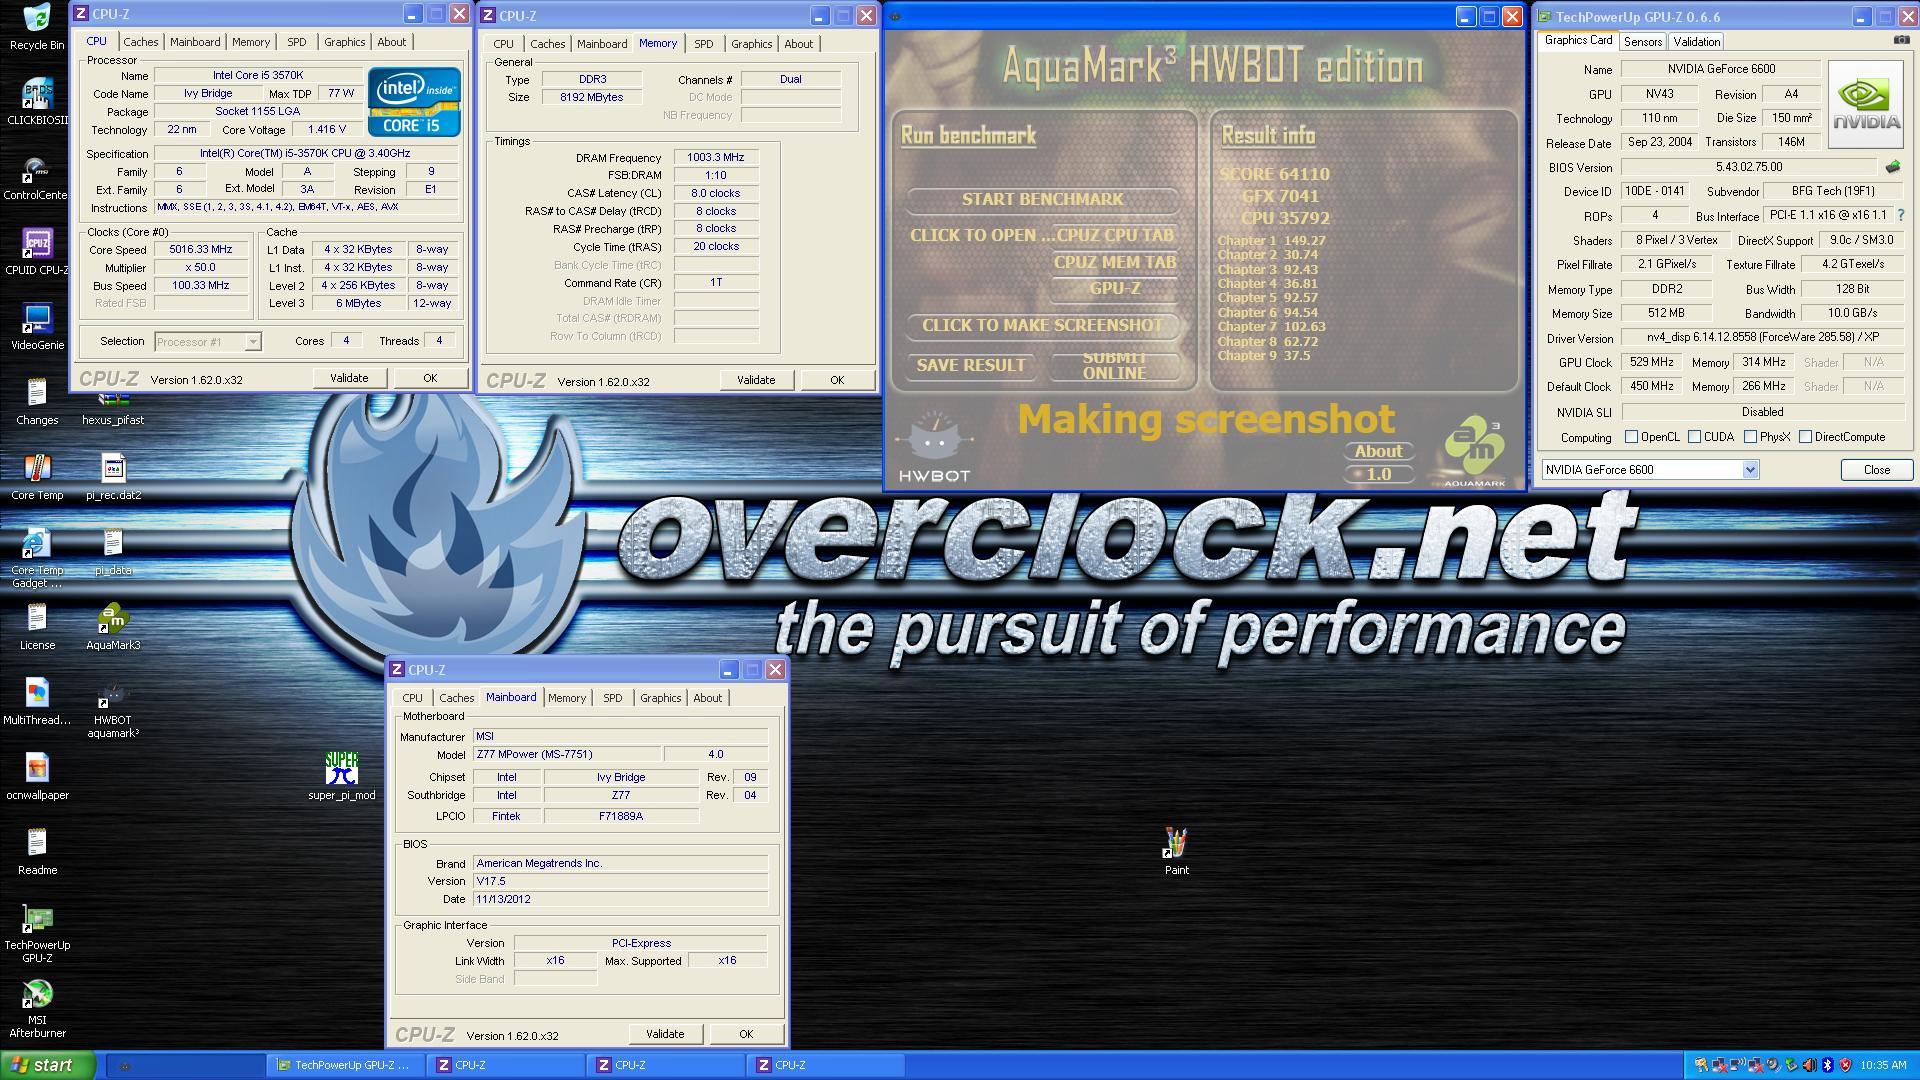Open the Recycle Bin desktop icon
The image size is (1920, 1080).
(37, 26)
